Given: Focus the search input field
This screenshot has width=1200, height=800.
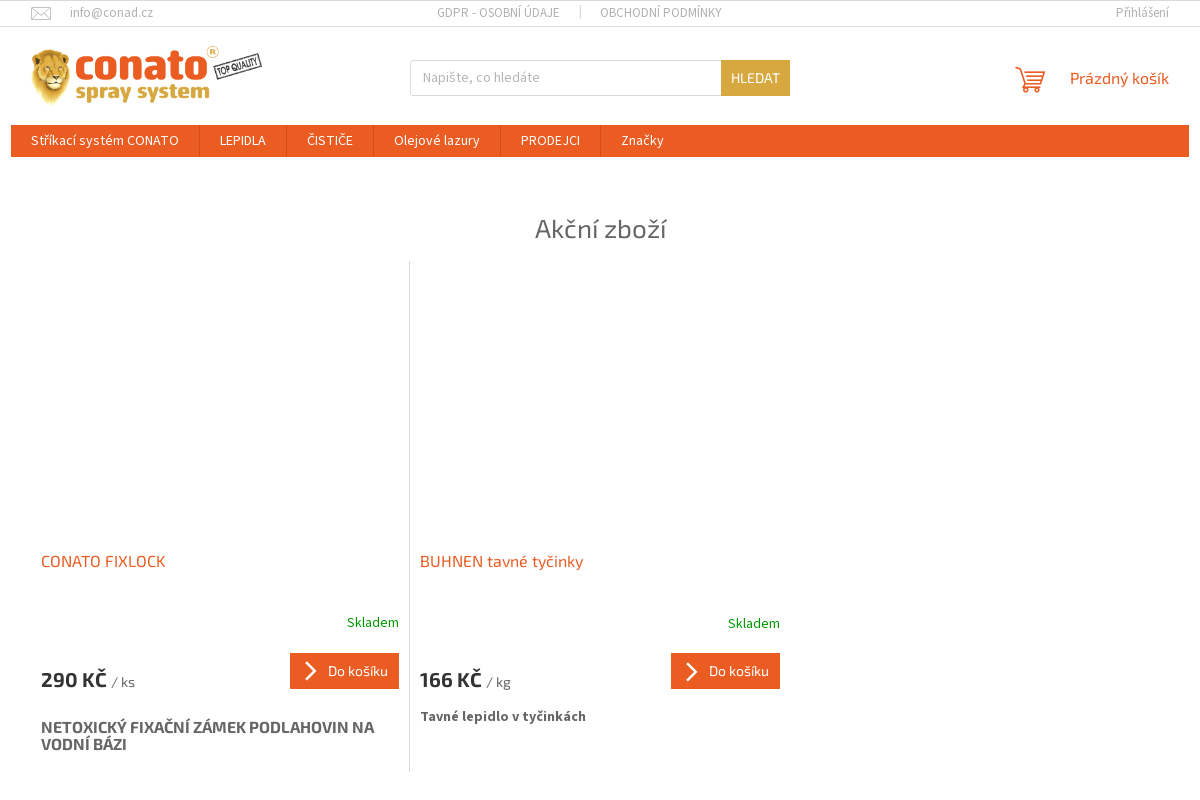Looking at the screenshot, I should point(565,78).
